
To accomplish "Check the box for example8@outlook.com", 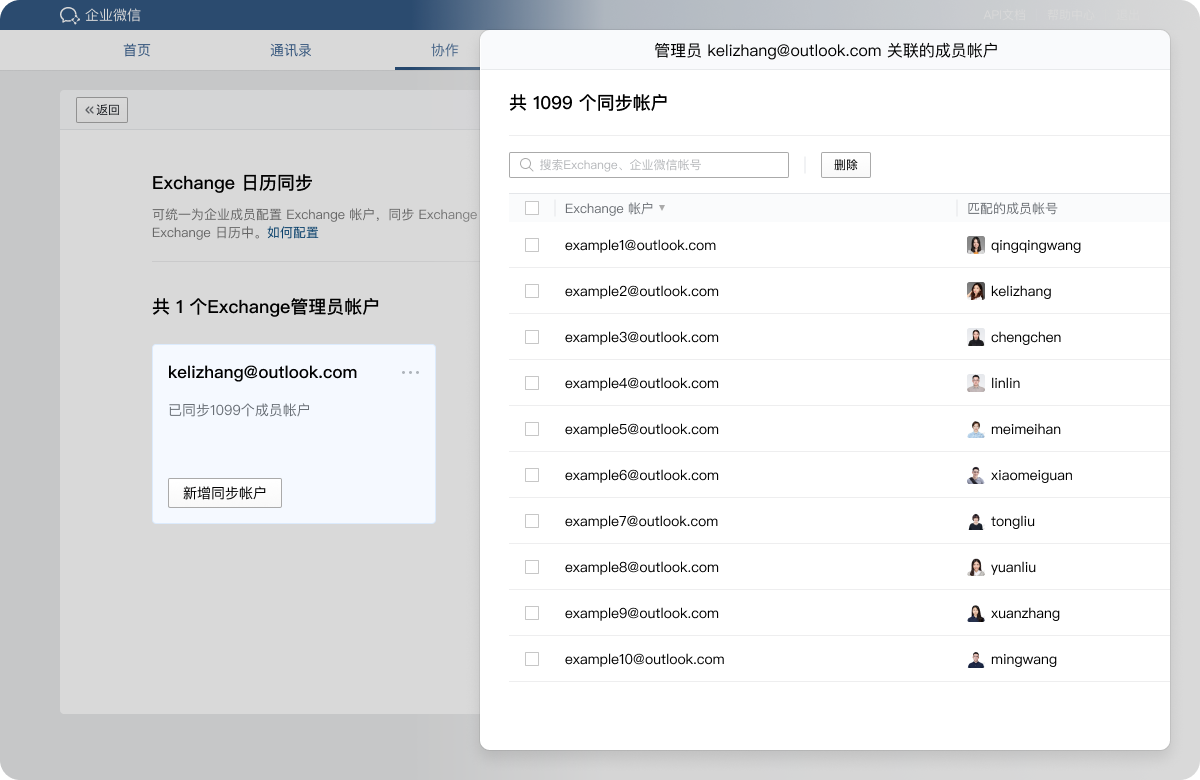I will coord(532,567).
